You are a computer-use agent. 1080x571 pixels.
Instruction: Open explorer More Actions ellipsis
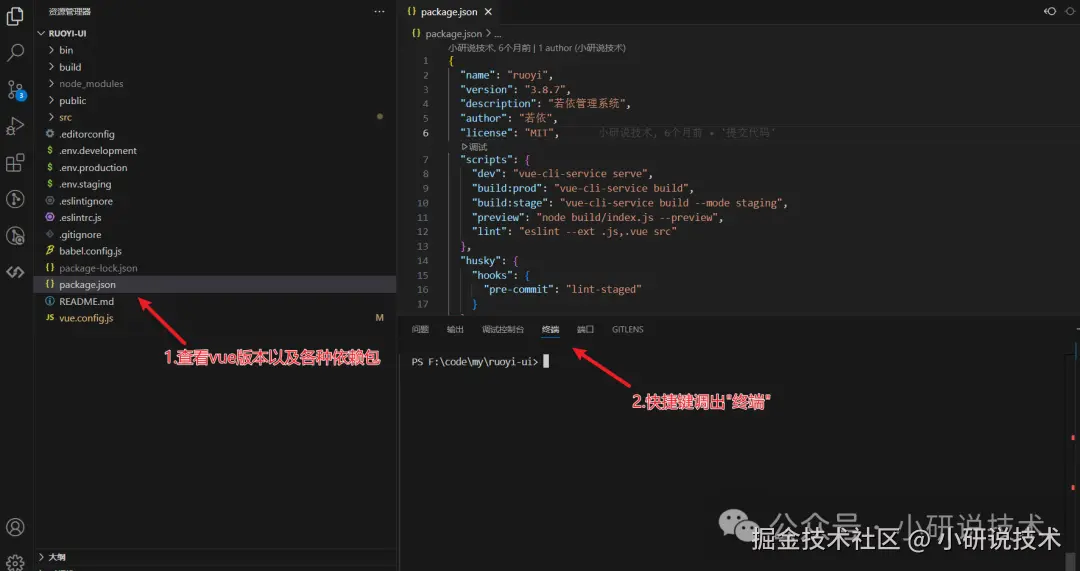pos(380,12)
